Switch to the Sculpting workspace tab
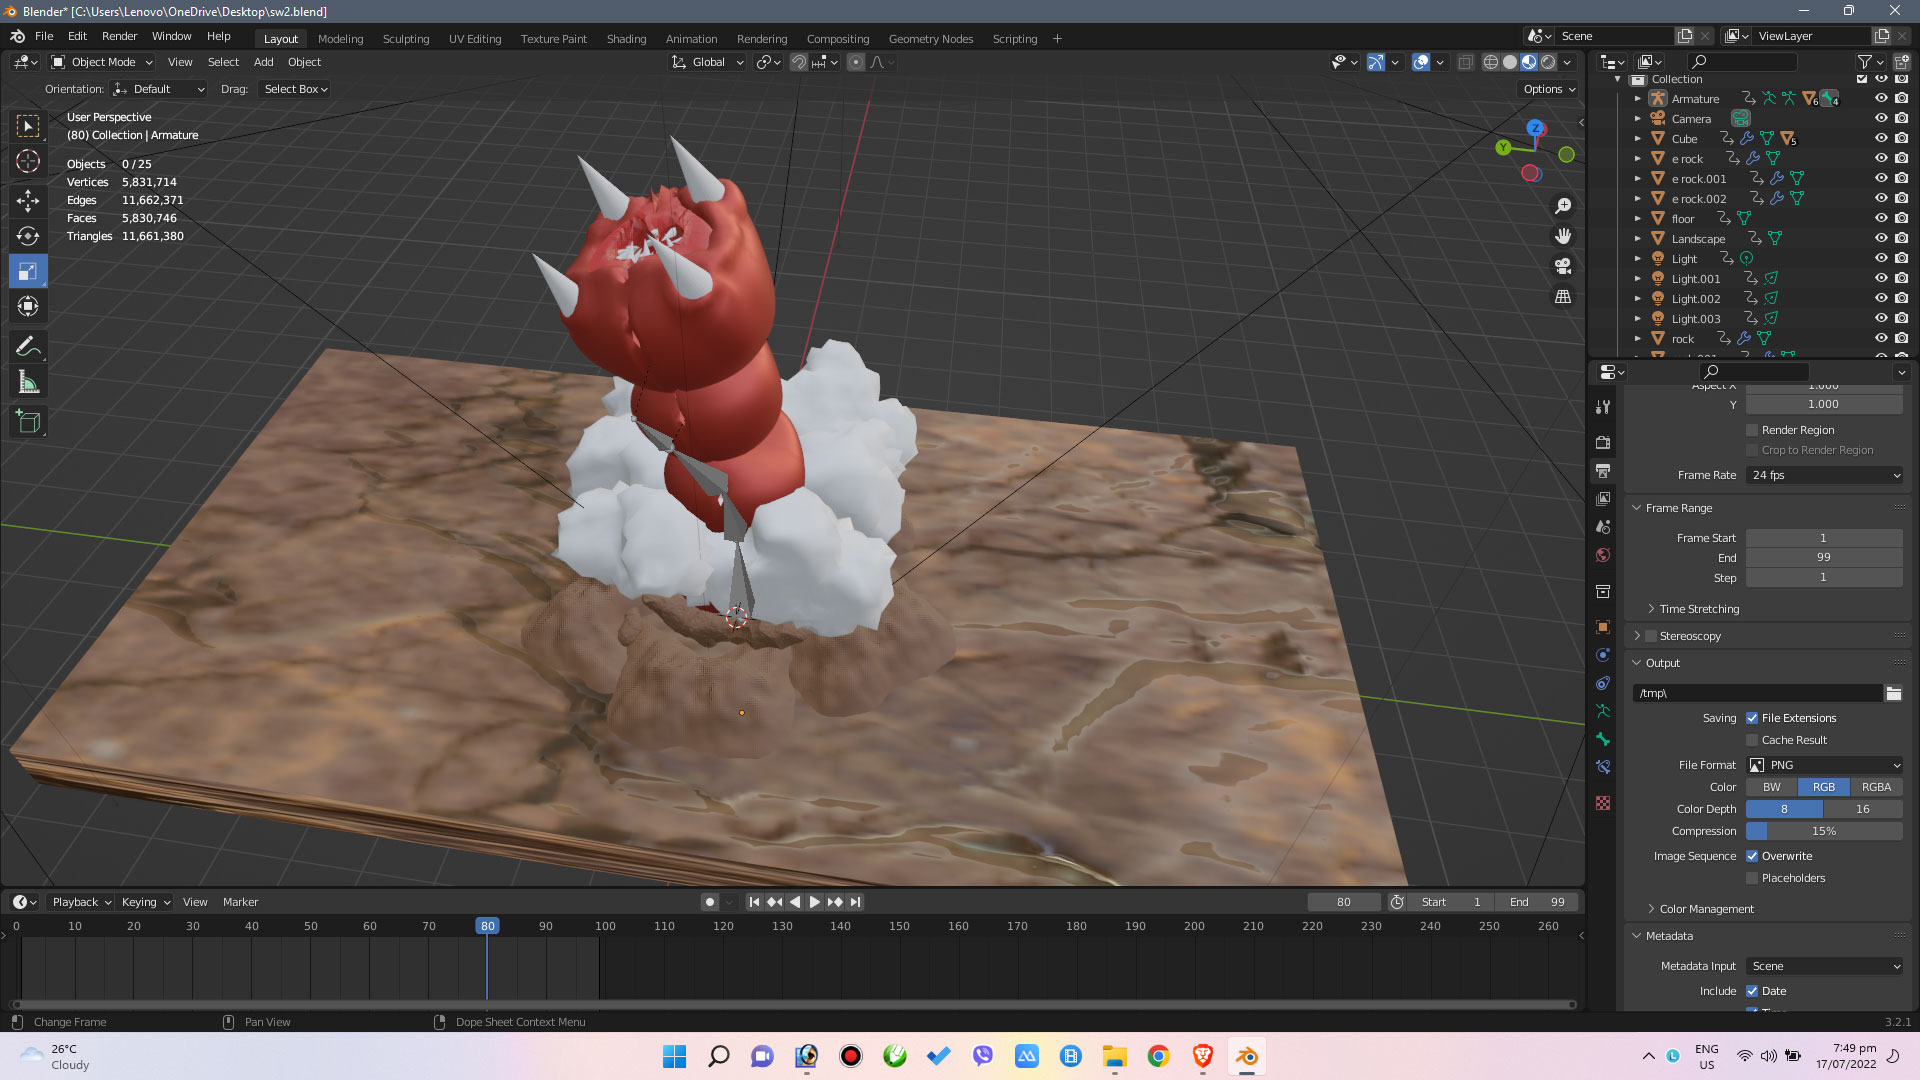This screenshot has height=1080, width=1920. click(406, 39)
